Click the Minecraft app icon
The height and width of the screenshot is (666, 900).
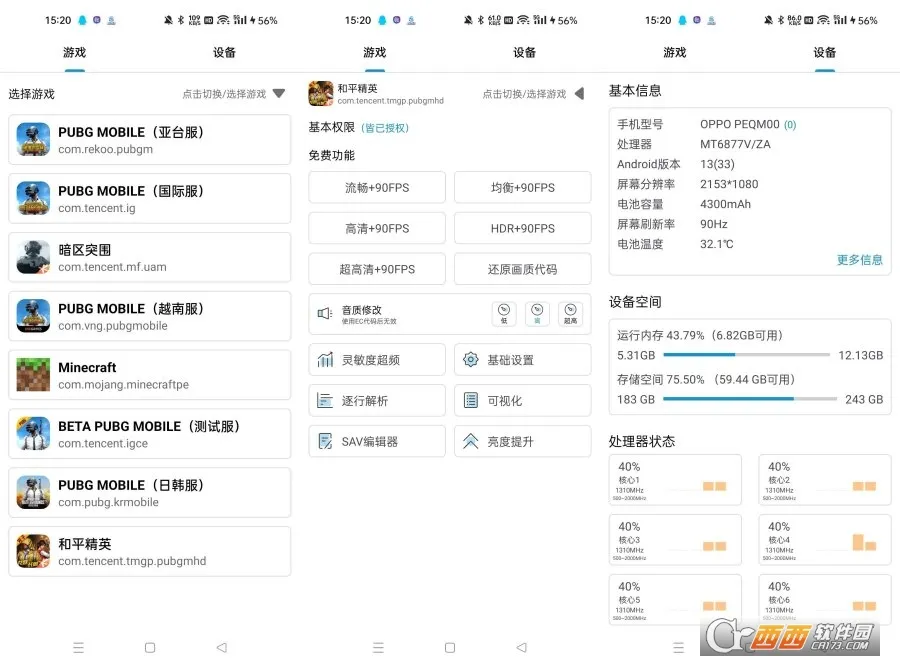click(x=32, y=374)
